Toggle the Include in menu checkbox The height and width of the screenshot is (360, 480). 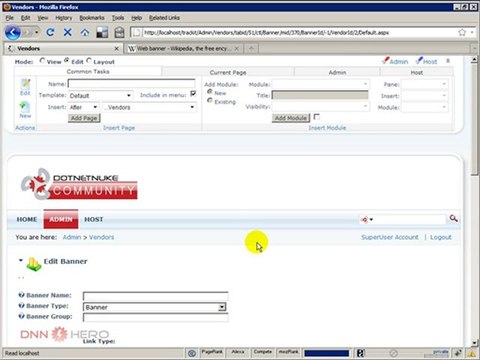click(x=193, y=94)
